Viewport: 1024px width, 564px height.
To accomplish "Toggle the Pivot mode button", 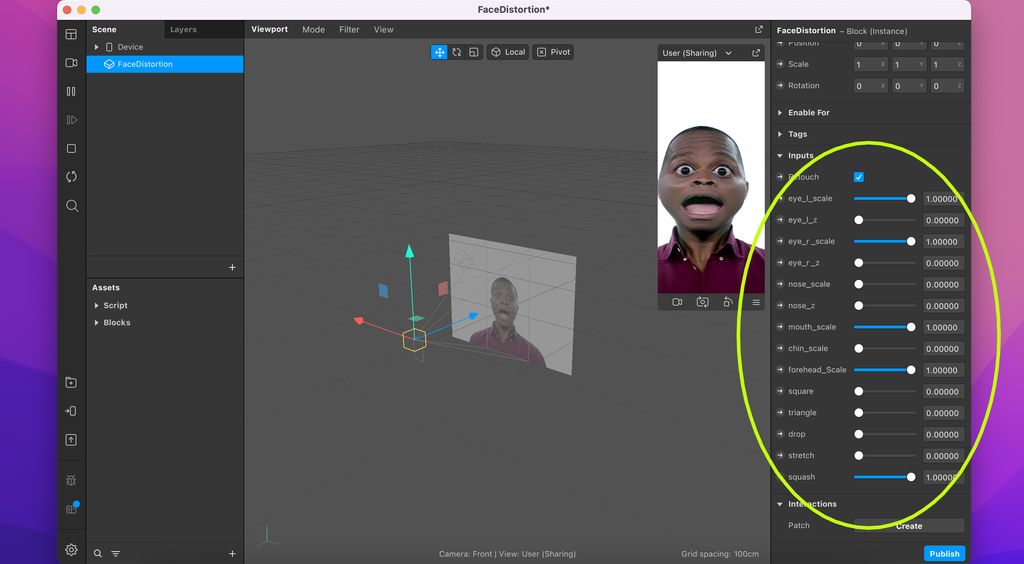I will pos(553,52).
